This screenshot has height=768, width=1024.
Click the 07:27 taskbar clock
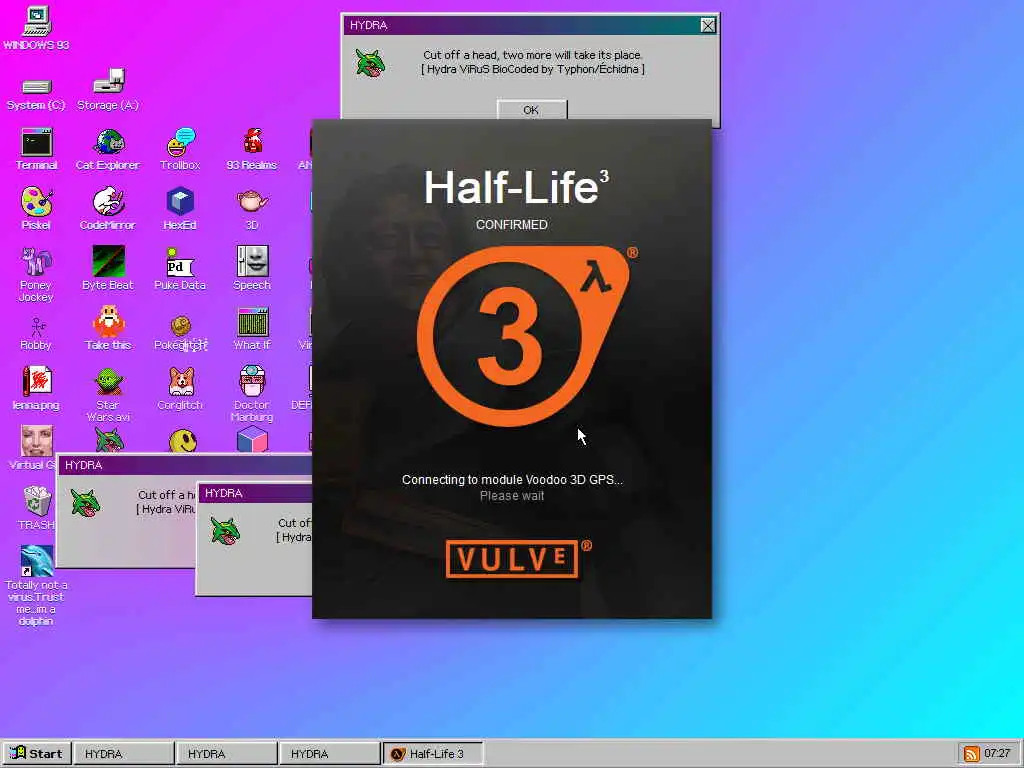coord(997,753)
